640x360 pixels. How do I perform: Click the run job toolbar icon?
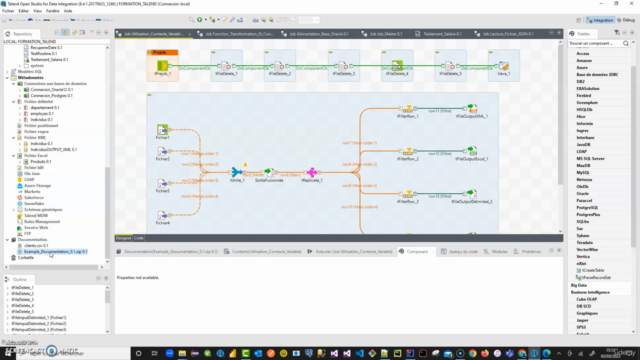pyautogui.click(x=200, y=20)
